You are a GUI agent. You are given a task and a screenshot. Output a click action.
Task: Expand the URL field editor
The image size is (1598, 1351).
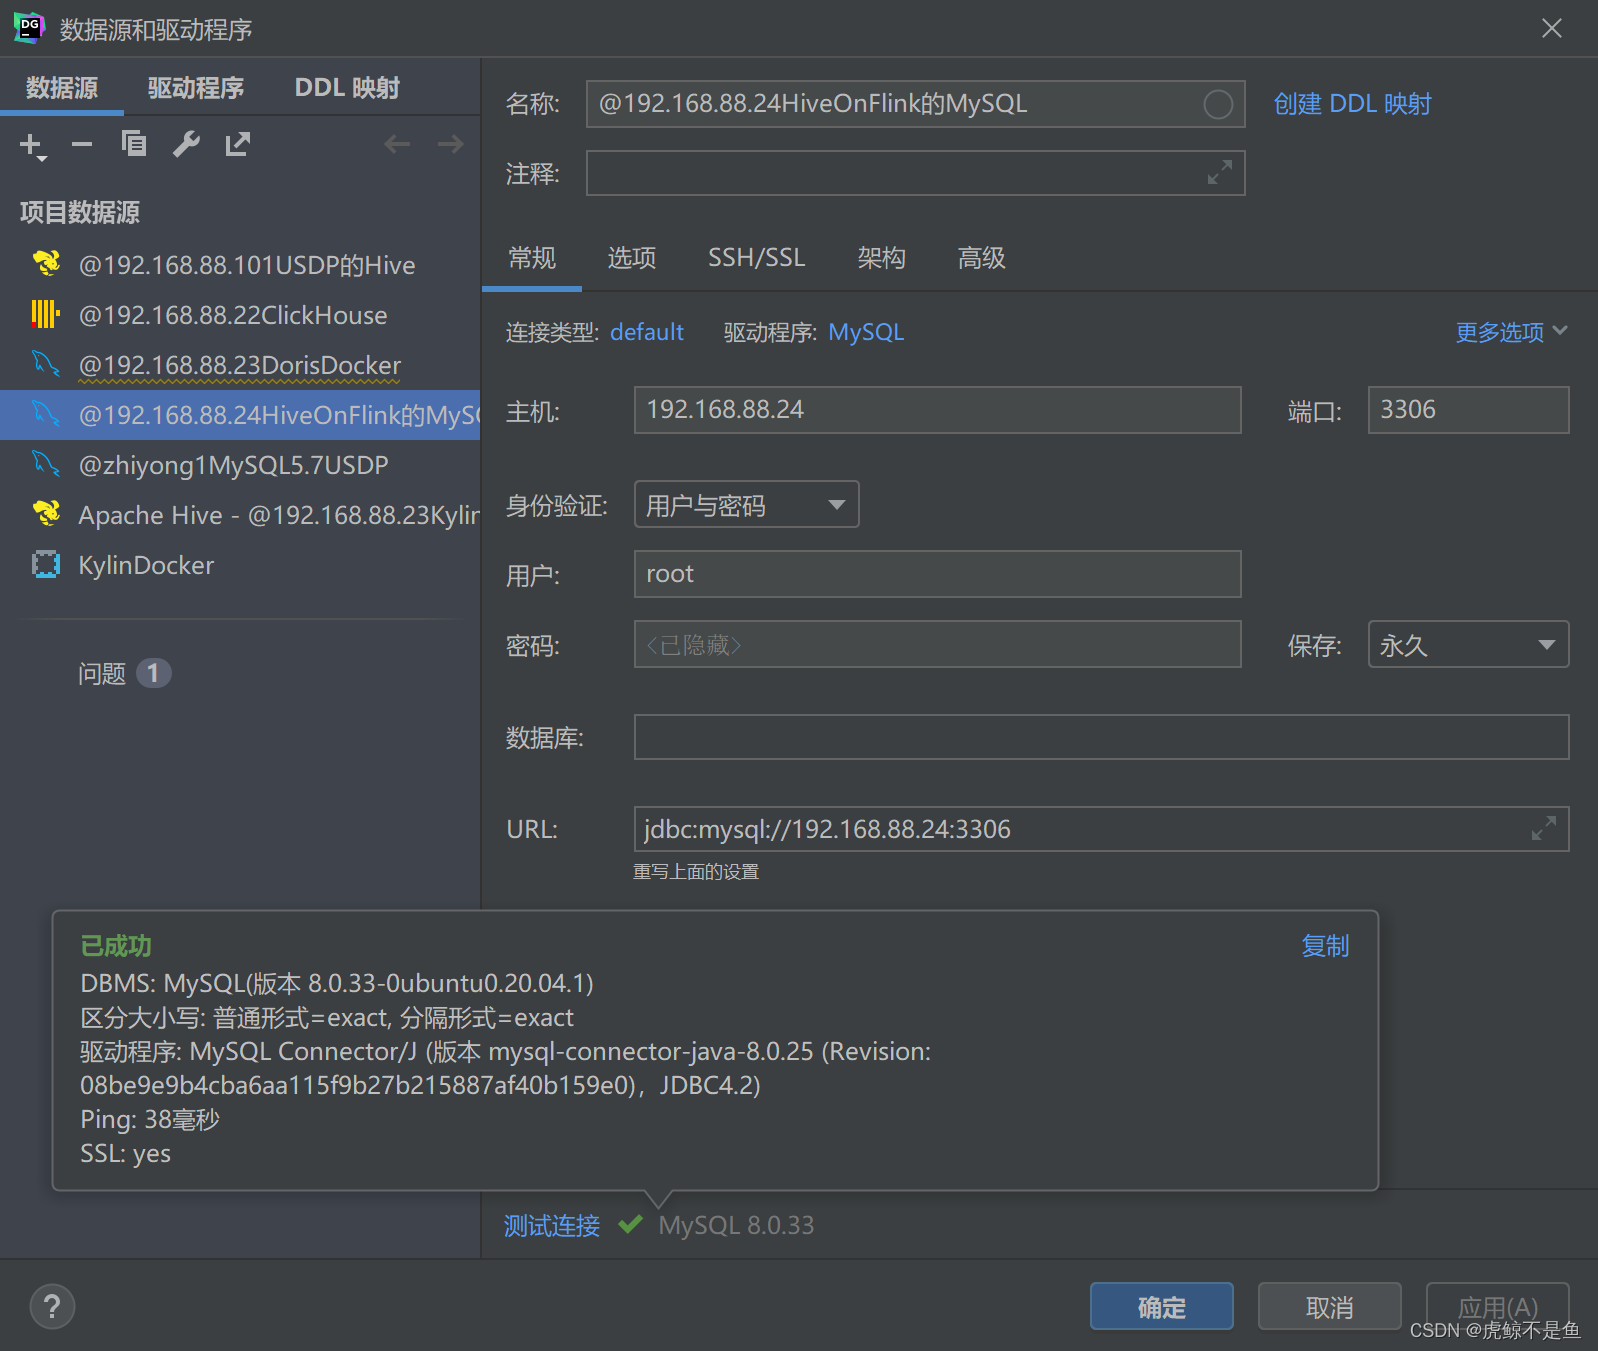1544,829
